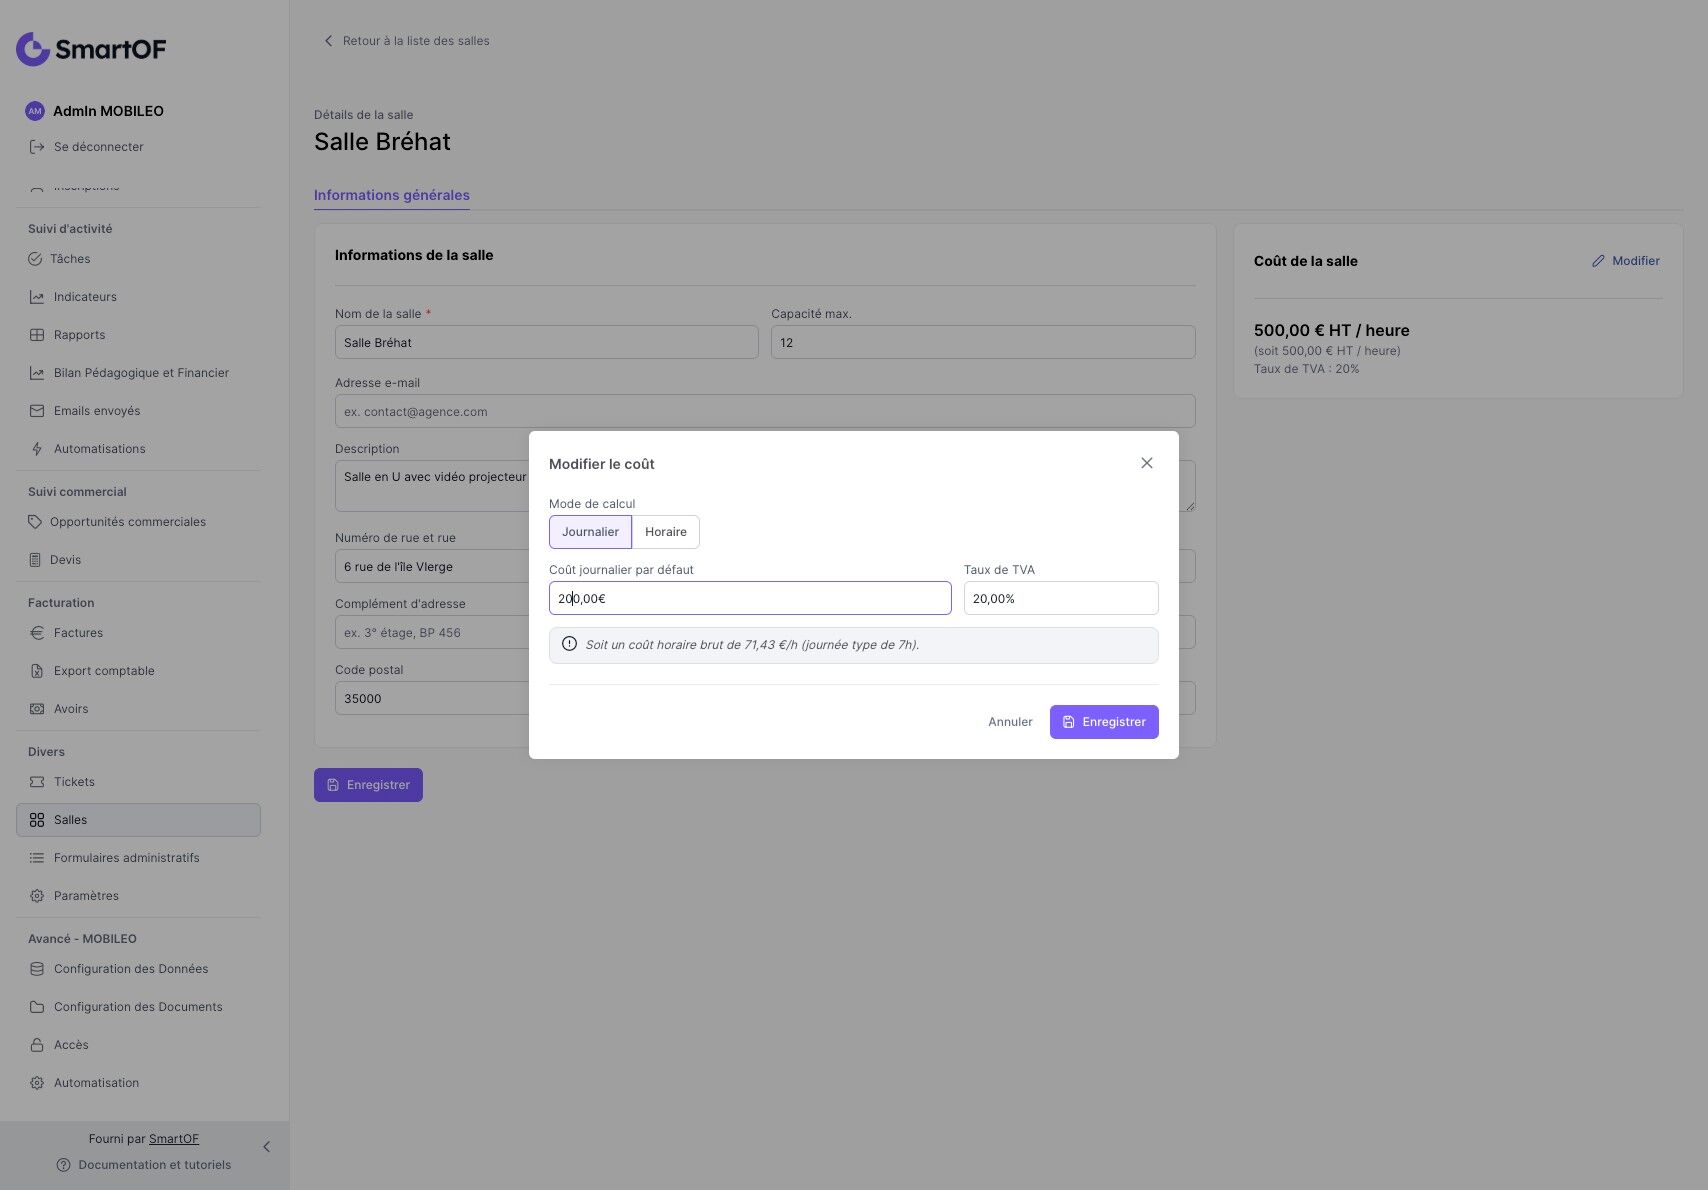Close the Modifier le coût dialog
Viewport: 1708px width, 1190px height.
(1147, 463)
